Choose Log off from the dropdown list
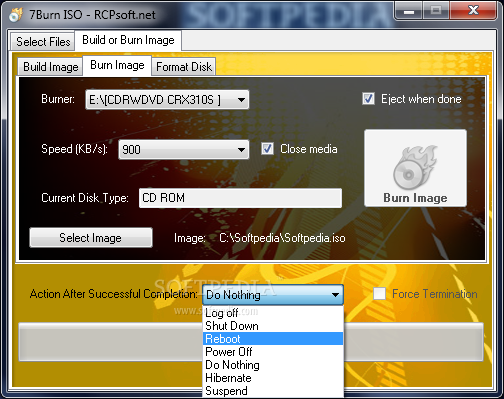This screenshot has width=504, height=399. click(x=273, y=313)
